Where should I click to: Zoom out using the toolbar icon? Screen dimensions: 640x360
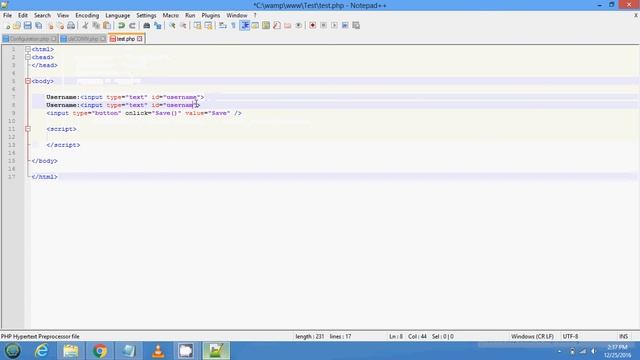(x=183, y=26)
